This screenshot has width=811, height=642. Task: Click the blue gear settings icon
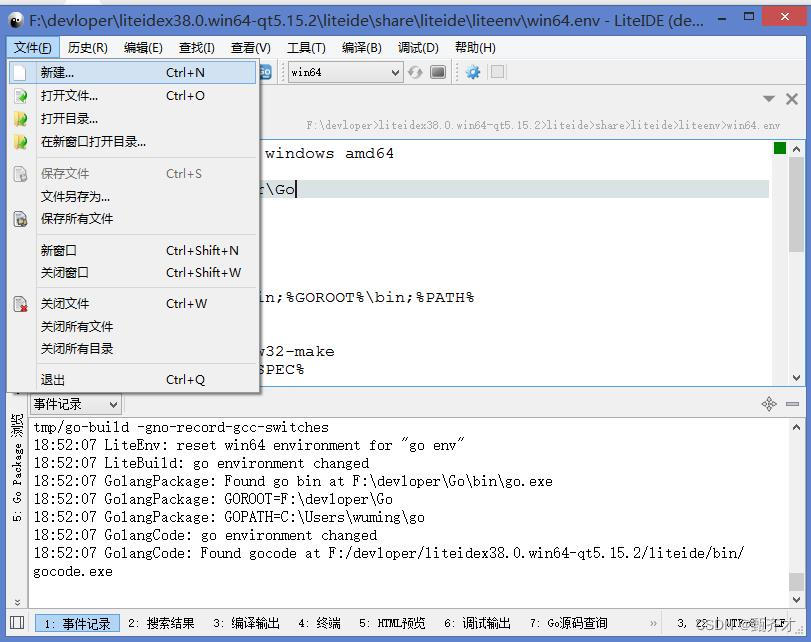pos(473,72)
